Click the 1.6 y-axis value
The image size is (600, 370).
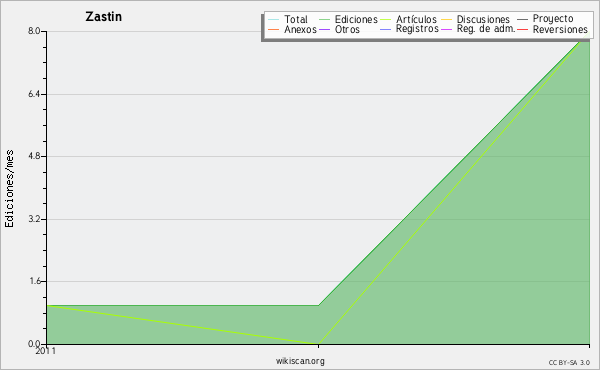(34, 281)
